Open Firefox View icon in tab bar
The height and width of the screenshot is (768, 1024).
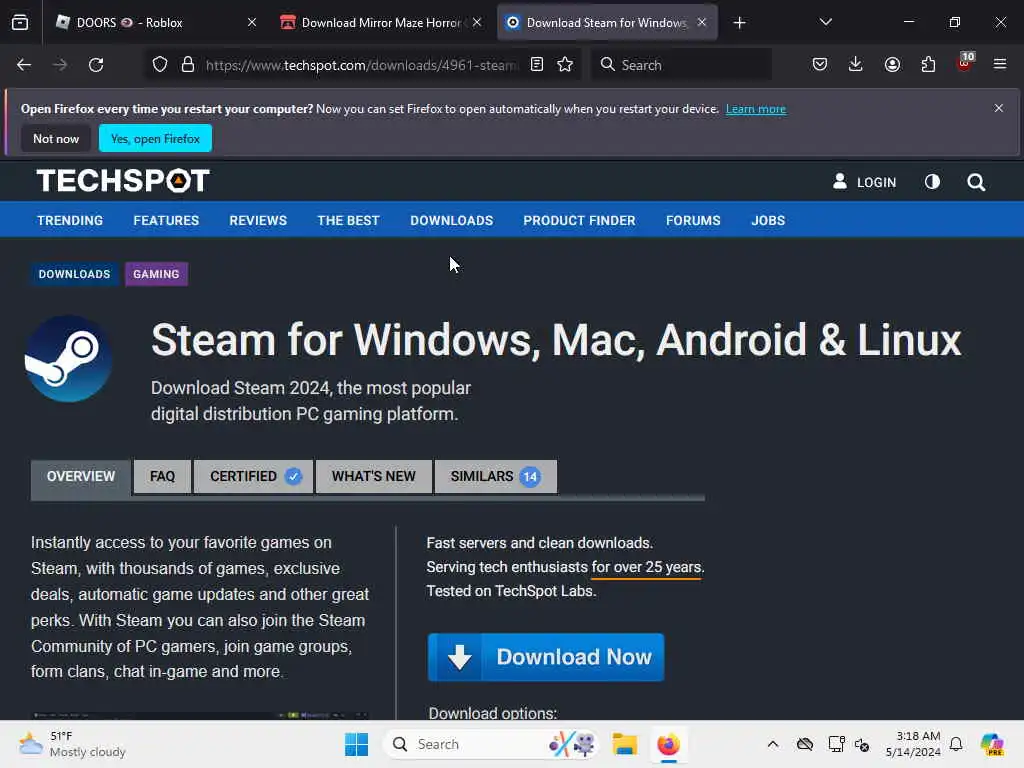tap(20, 23)
